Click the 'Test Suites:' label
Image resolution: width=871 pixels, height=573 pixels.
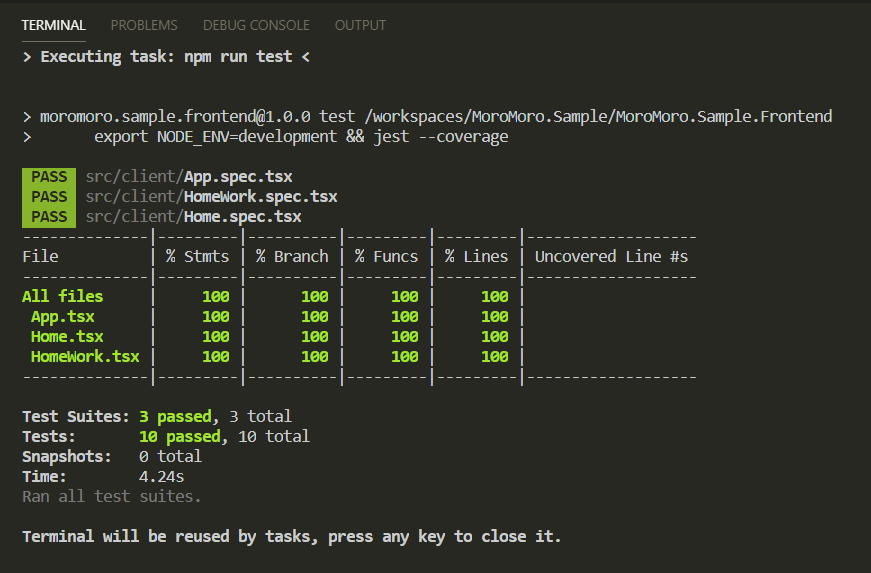(x=76, y=416)
